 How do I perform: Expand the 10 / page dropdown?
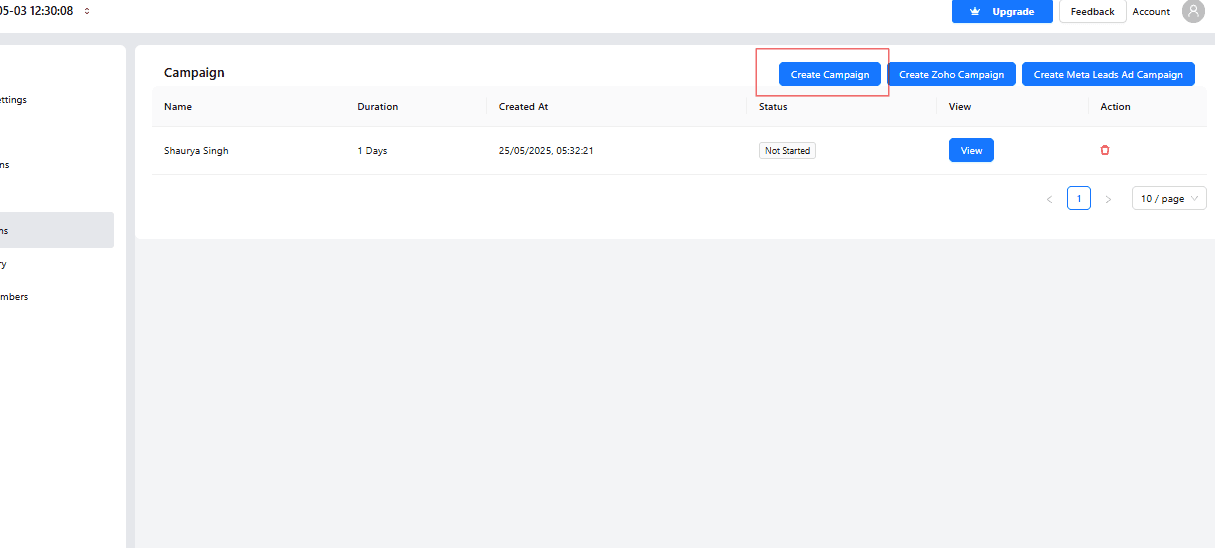(x=1169, y=199)
